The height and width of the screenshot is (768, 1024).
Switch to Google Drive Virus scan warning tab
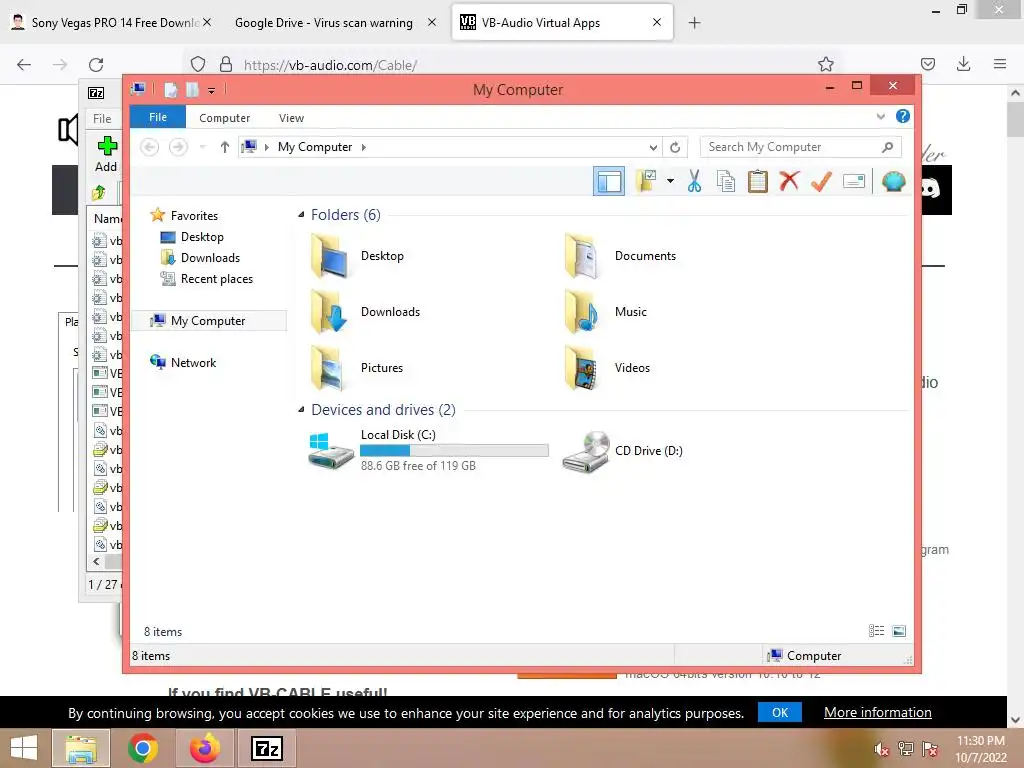[x=324, y=23]
